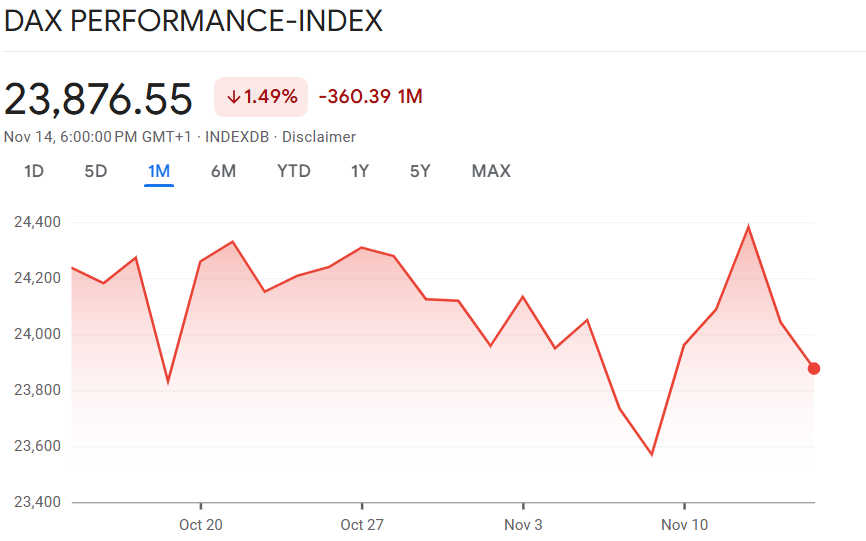Click the down arrow icon in change badge
The width and height of the screenshot is (866, 541).
(x=234, y=97)
